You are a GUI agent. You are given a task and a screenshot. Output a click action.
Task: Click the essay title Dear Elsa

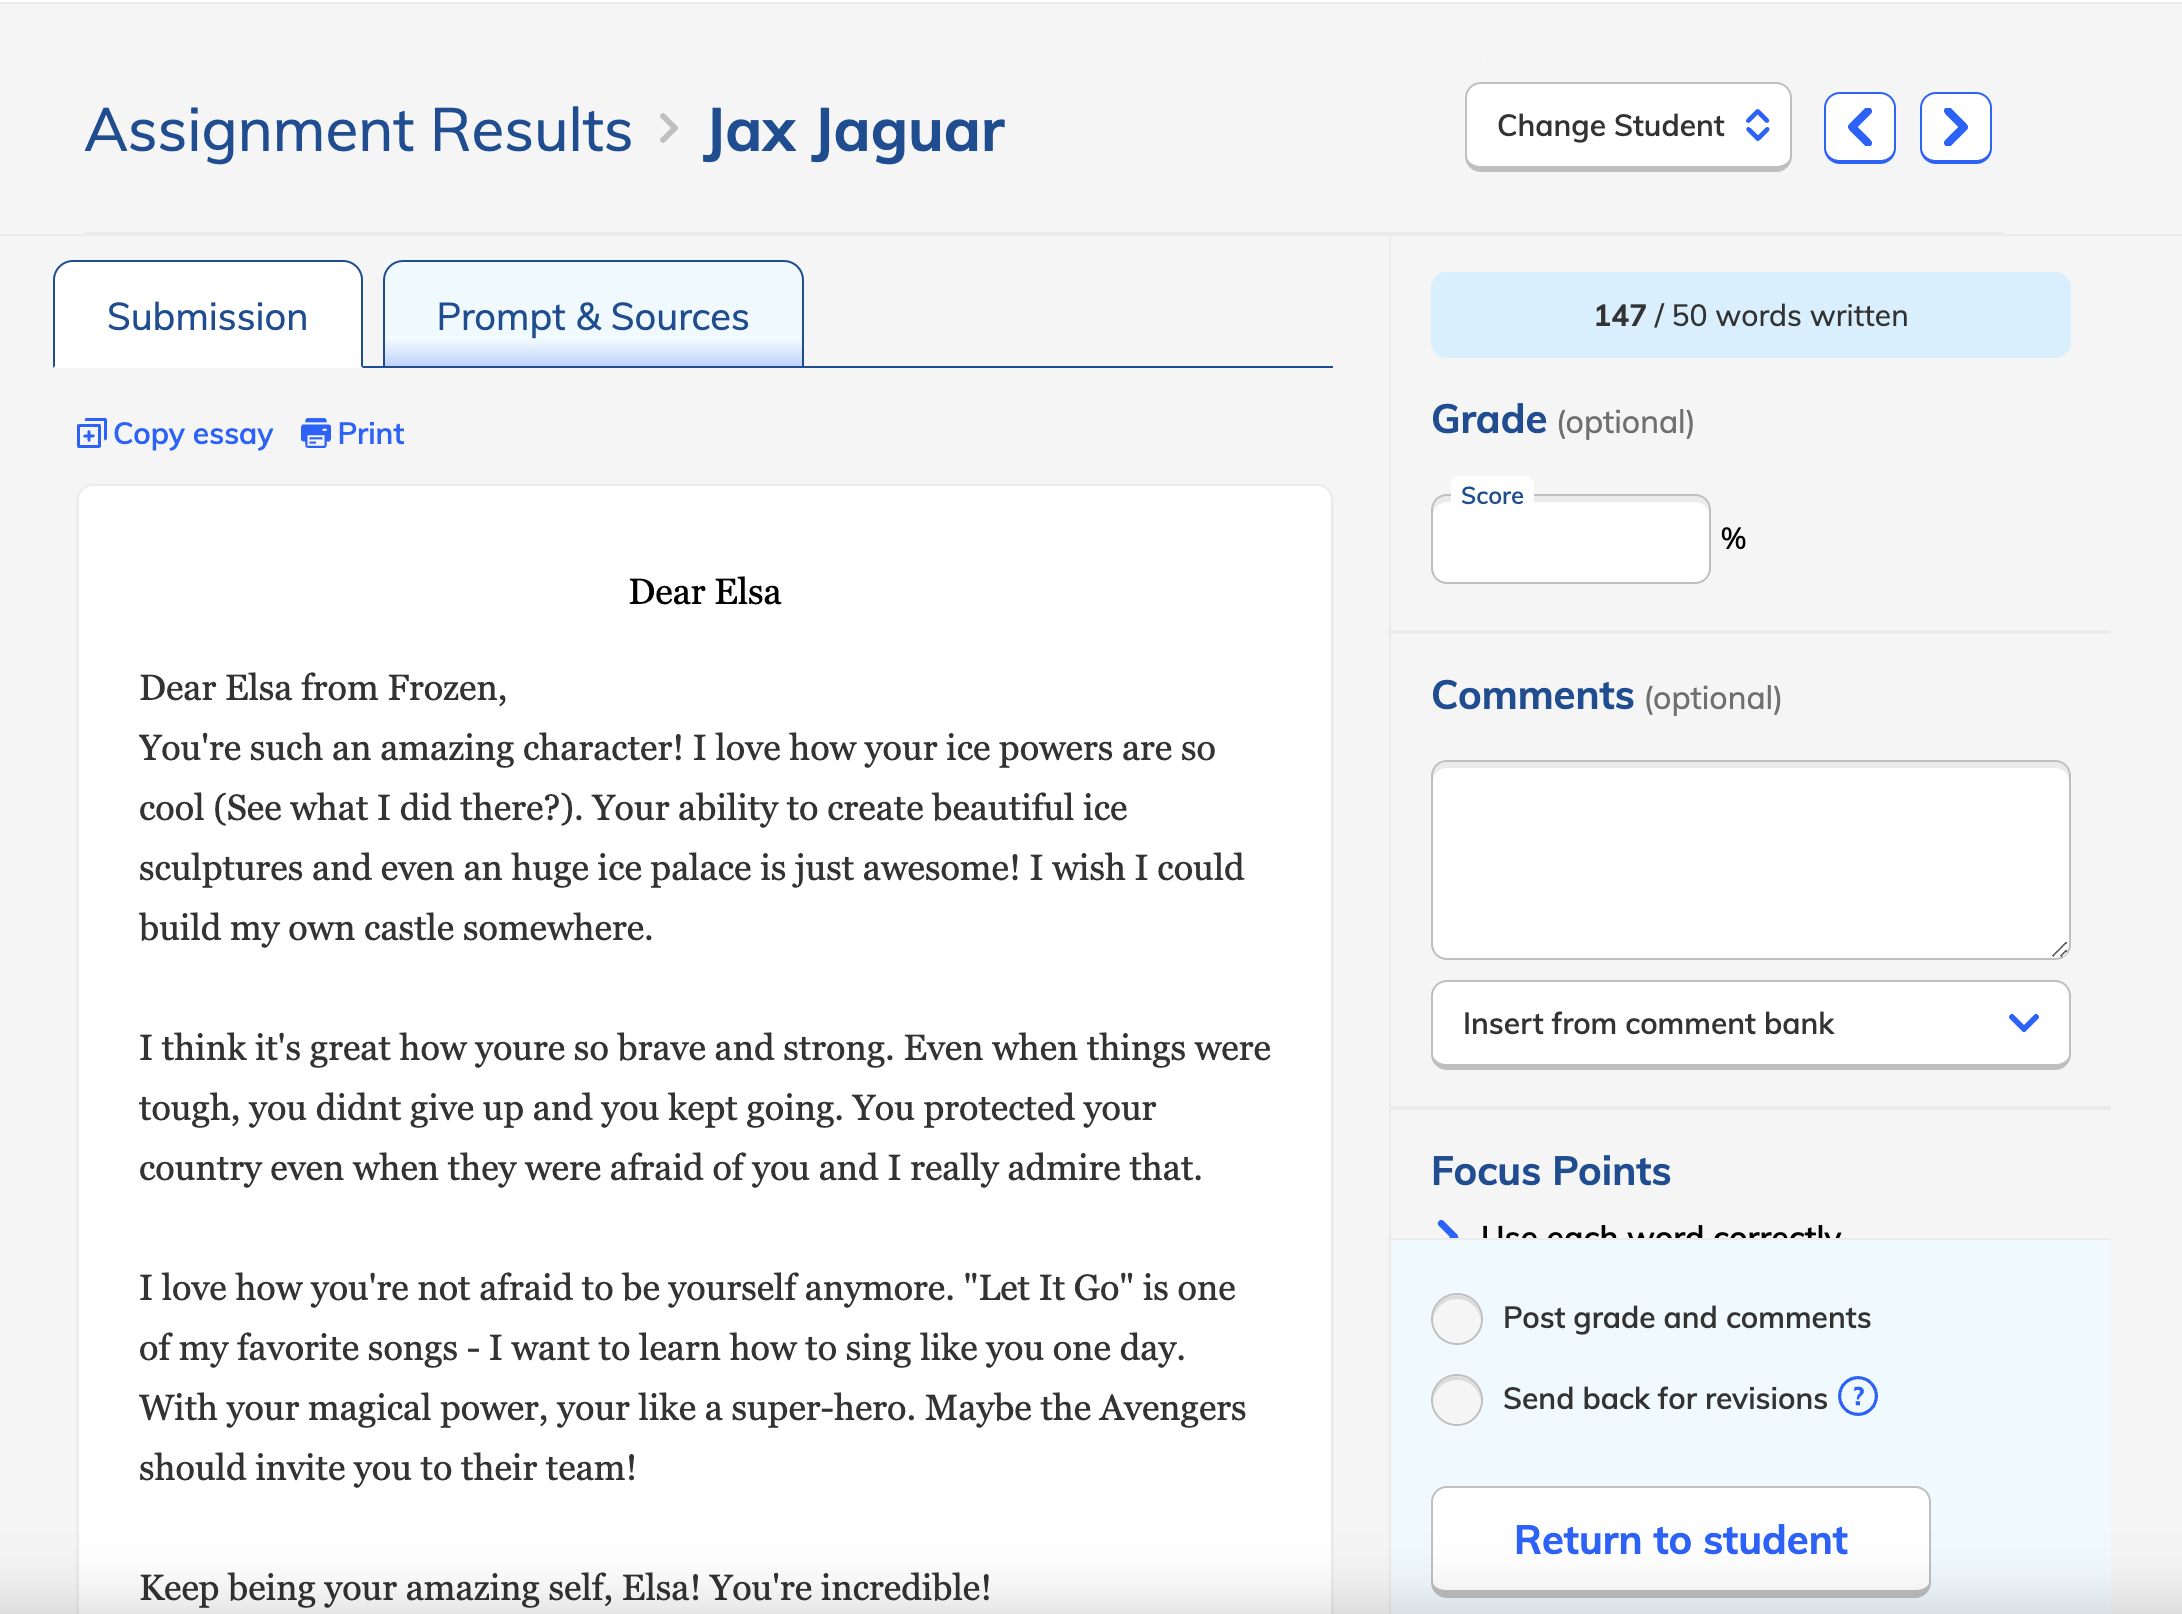point(704,592)
